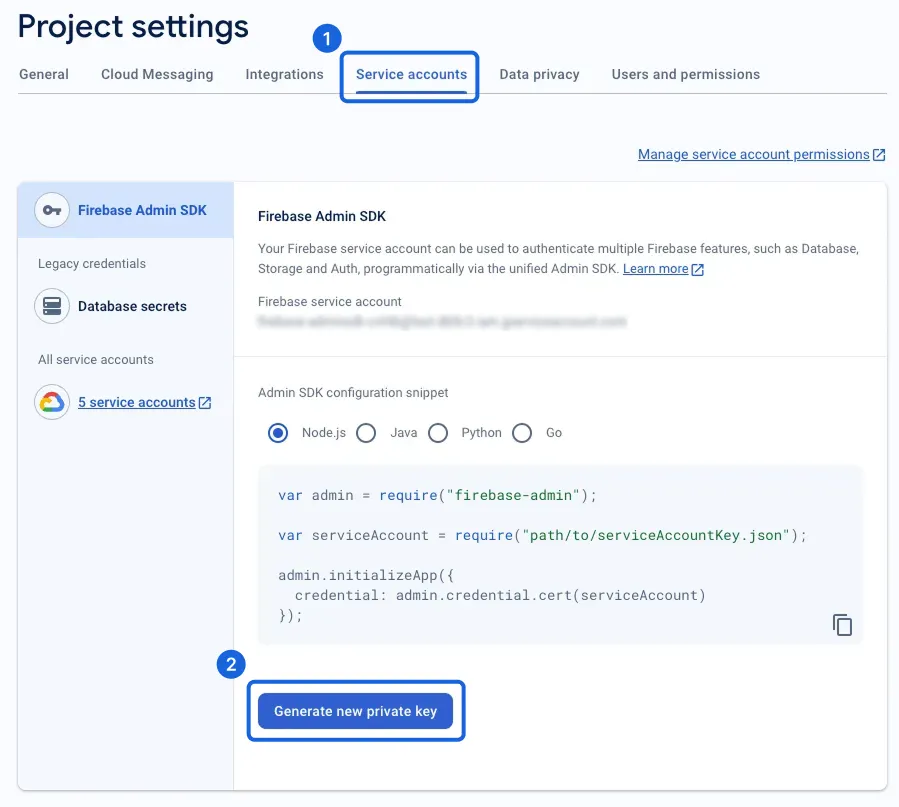This screenshot has width=899, height=807.
Task: Select Firebase Admin SDK sidebar item
Action: pyautogui.click(x=126, y=210)
